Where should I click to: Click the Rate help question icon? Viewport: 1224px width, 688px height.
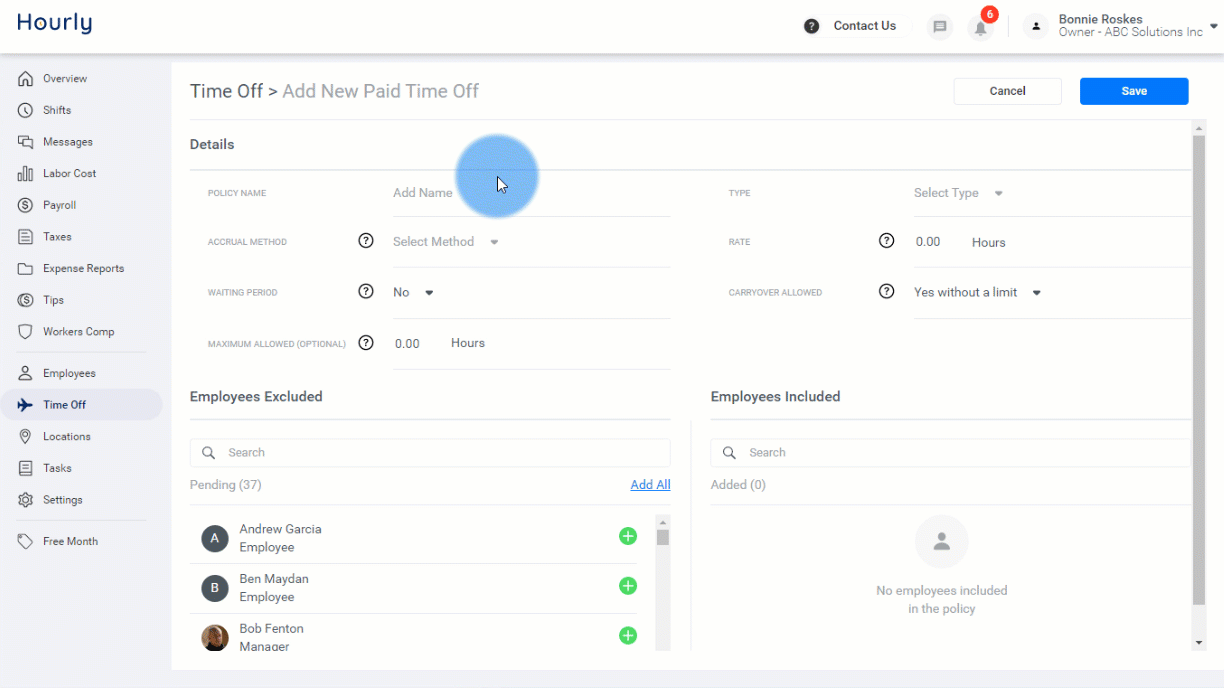(886, 241)
